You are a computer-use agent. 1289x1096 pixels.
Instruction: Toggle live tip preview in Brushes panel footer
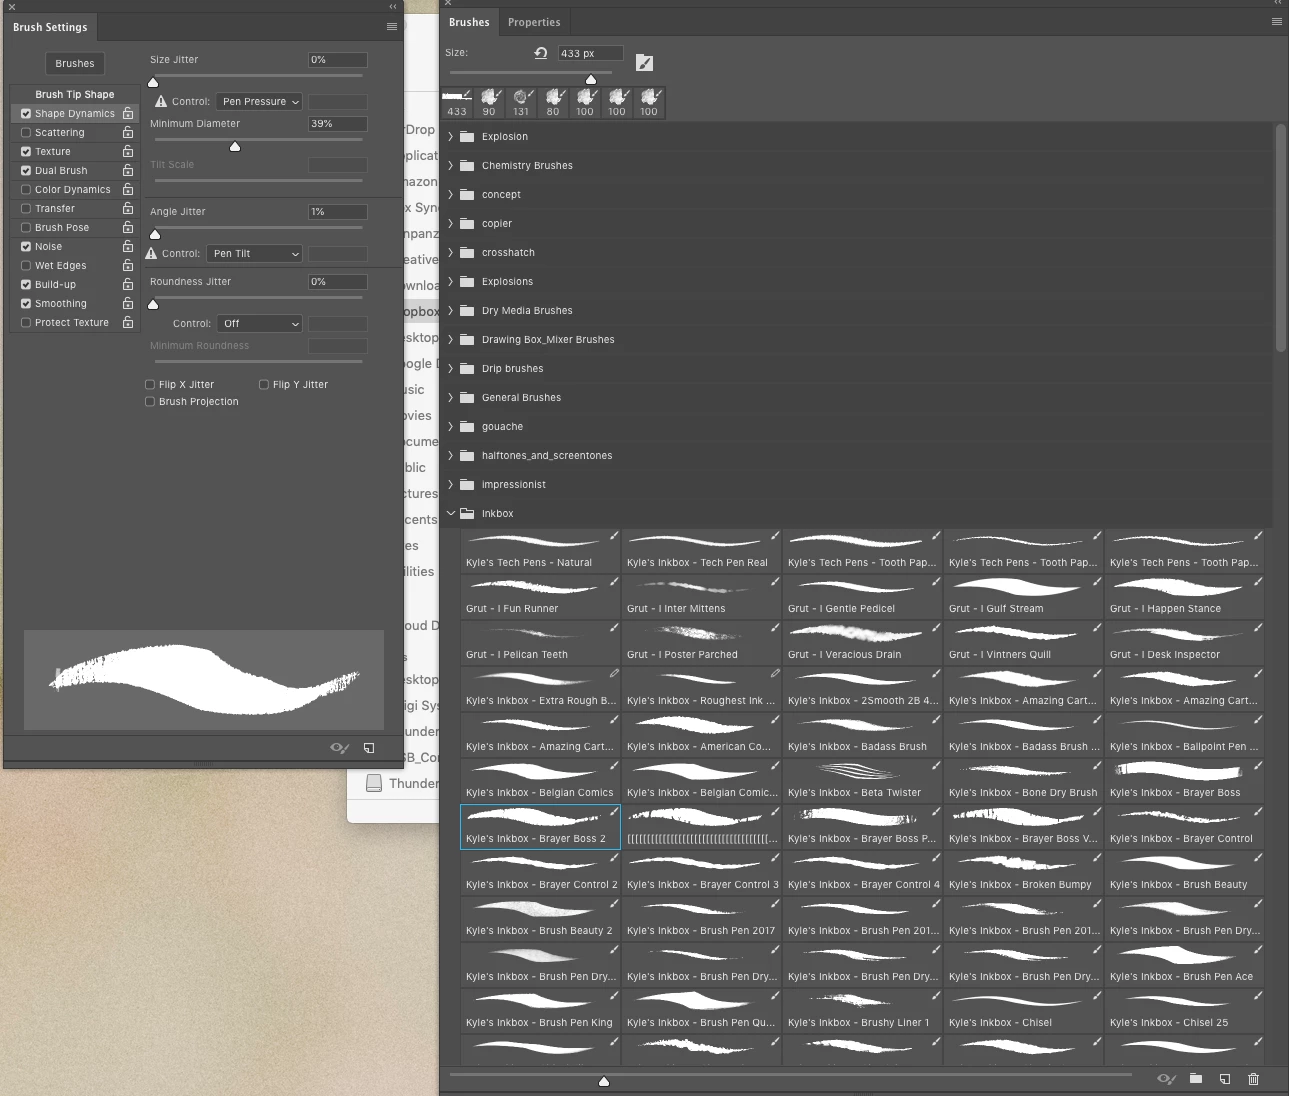coord(1166,1079)
